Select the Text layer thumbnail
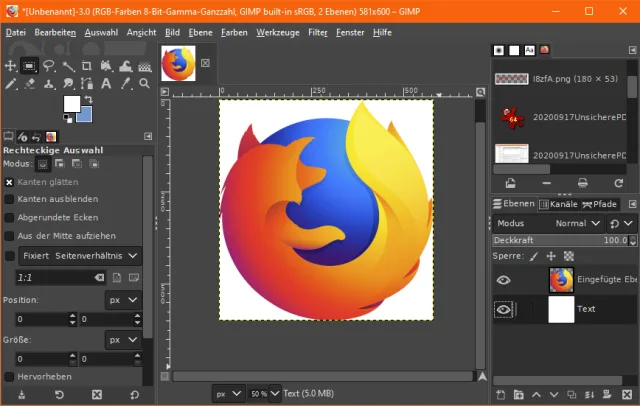The height and width of the screenshot is (406, 640). coord(561,310)
